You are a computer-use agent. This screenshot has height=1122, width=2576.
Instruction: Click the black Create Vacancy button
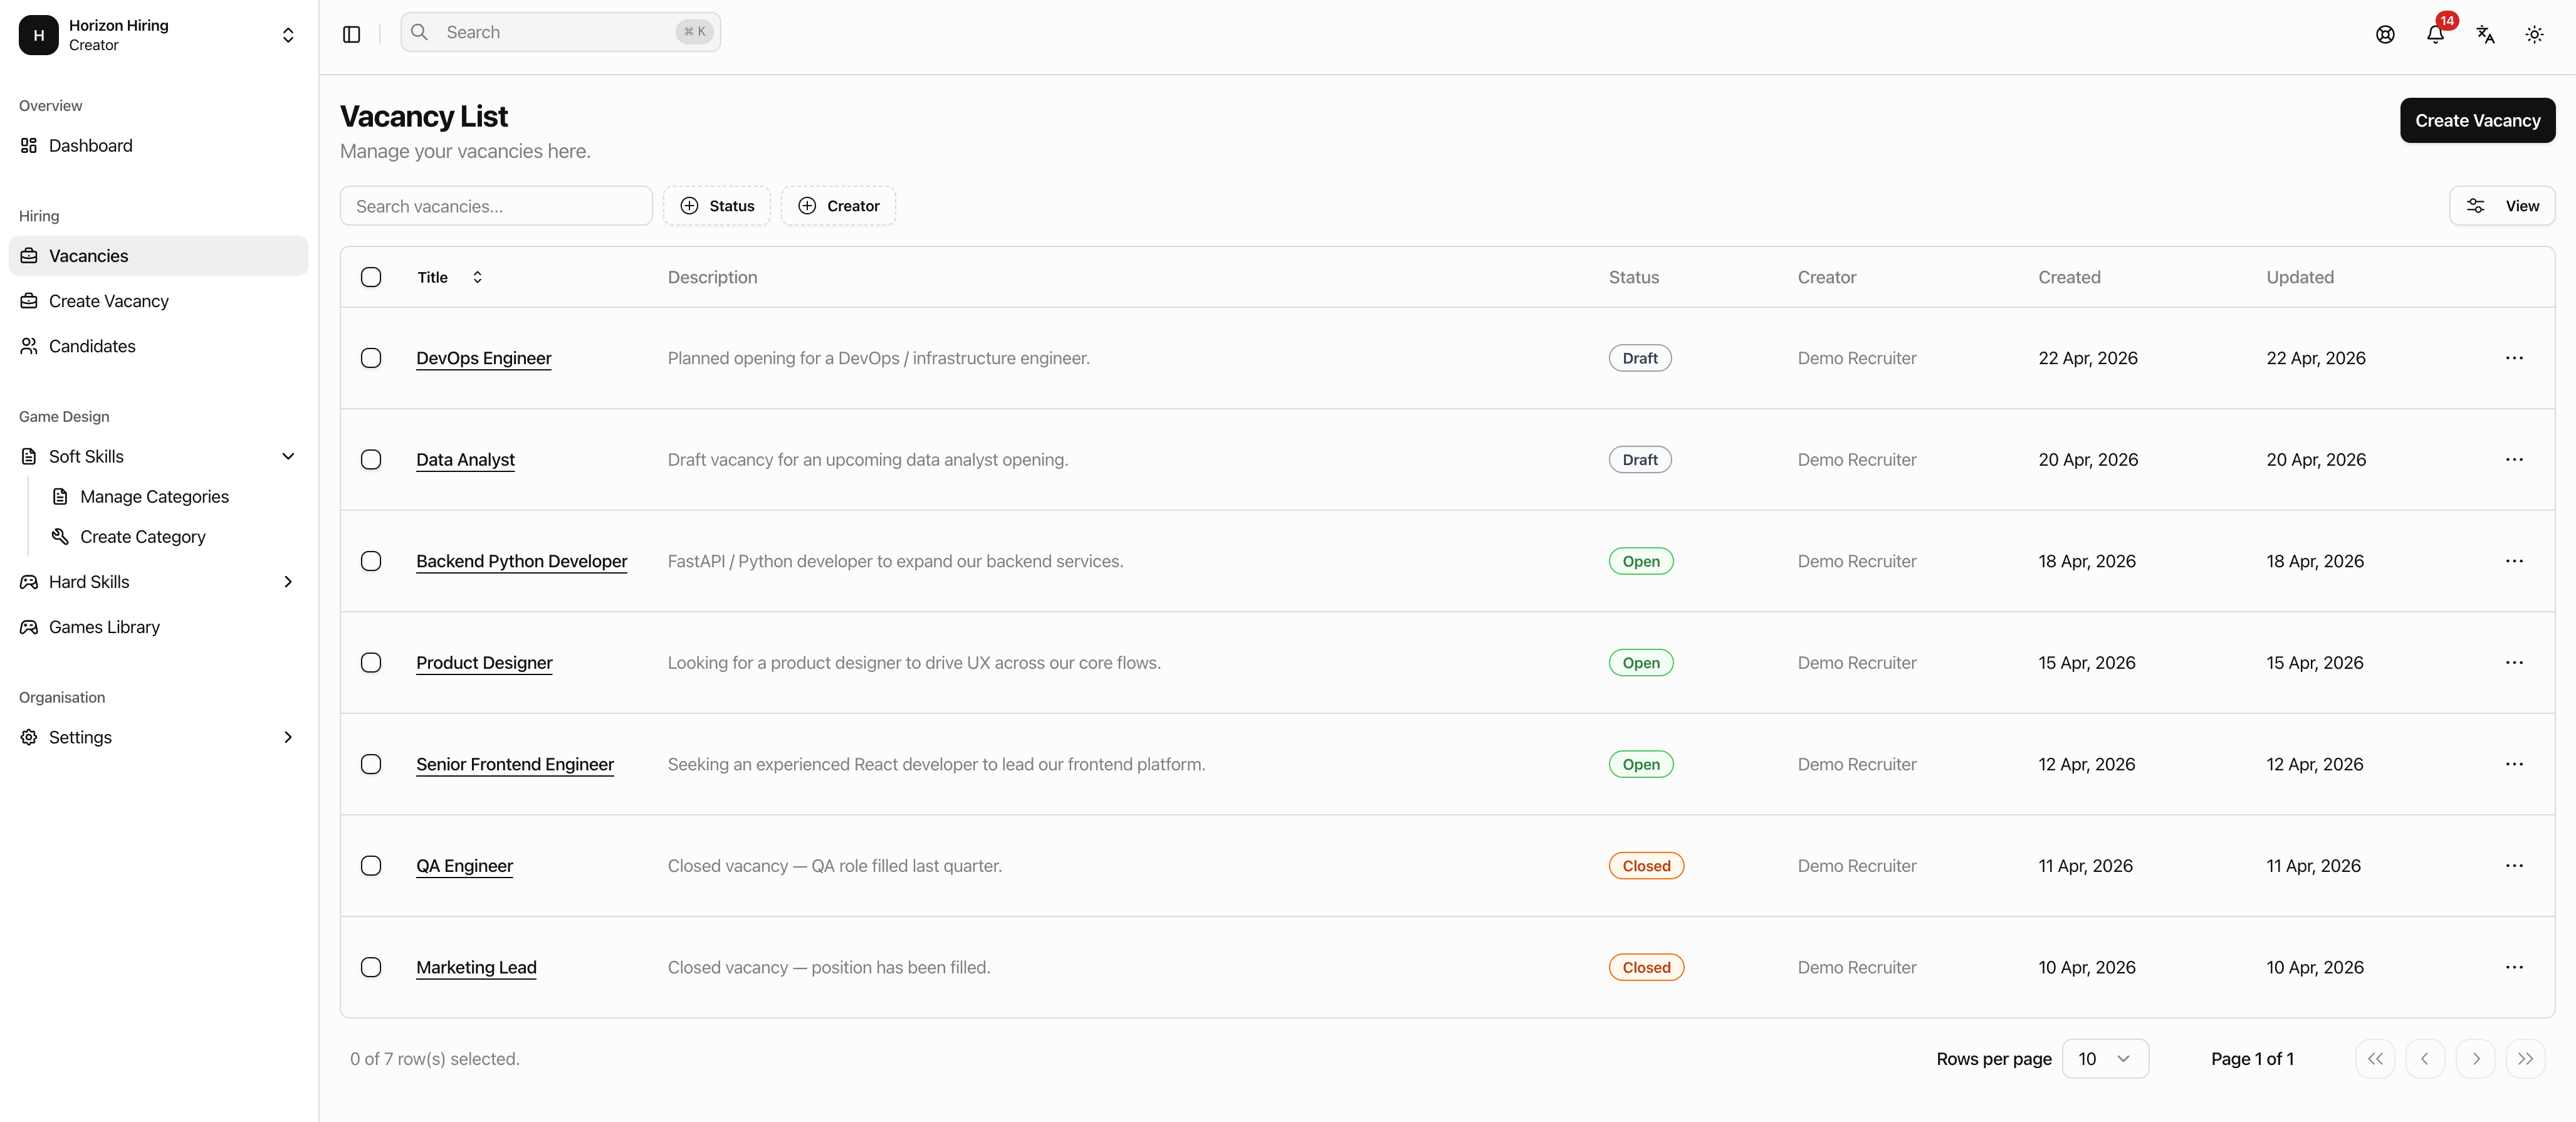(x=2477, y=120)
